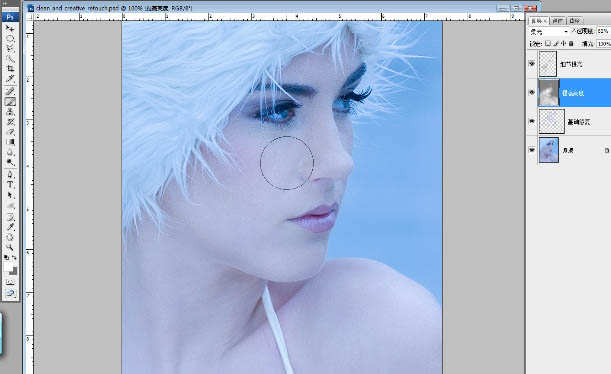Image resolution: width=611 pixels, height=374 pixels.
Task: Toggle lock transparent pixels
Action: (x=548, y=44)
